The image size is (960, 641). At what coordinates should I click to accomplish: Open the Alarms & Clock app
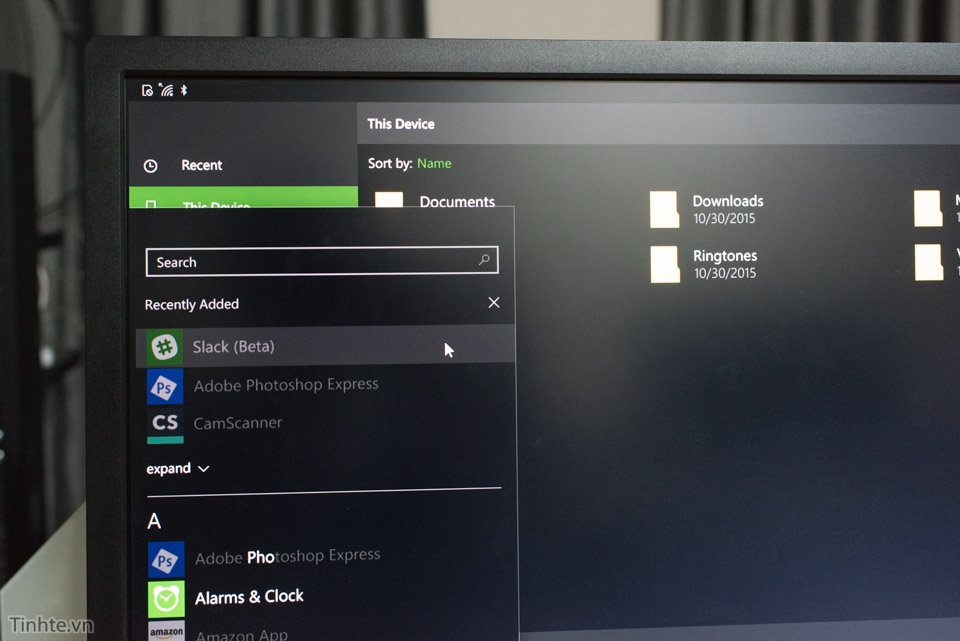click(x=249, y=597)
